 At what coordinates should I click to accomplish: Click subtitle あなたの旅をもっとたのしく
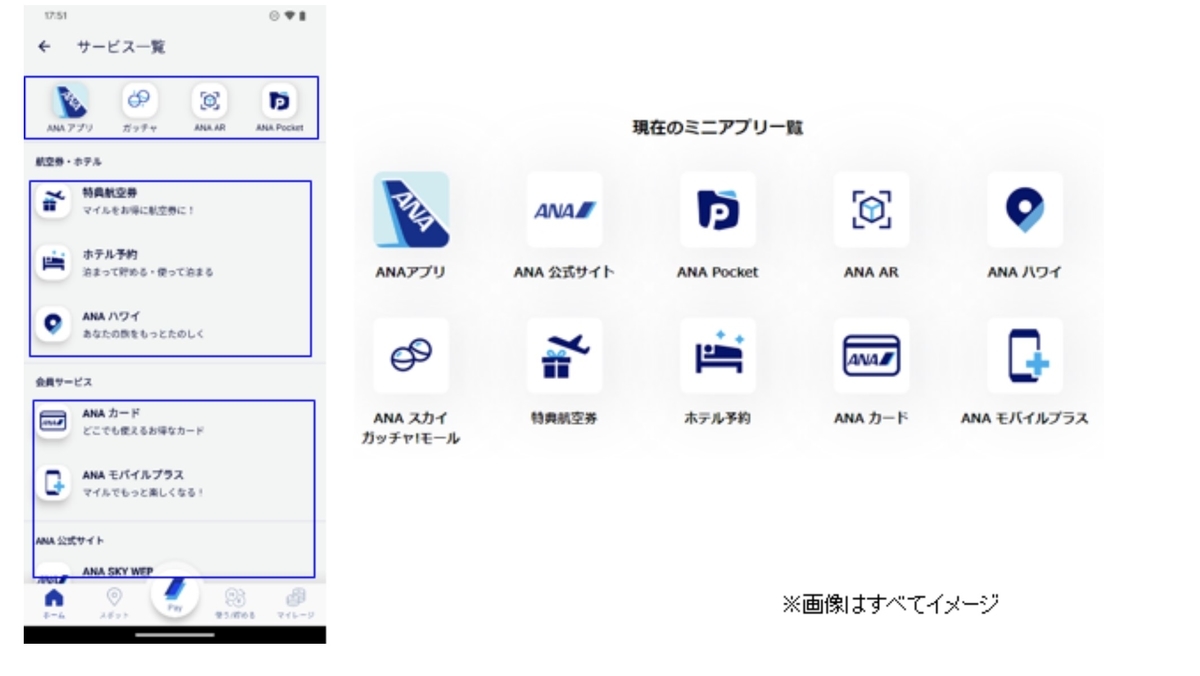[x=143, y=334]
